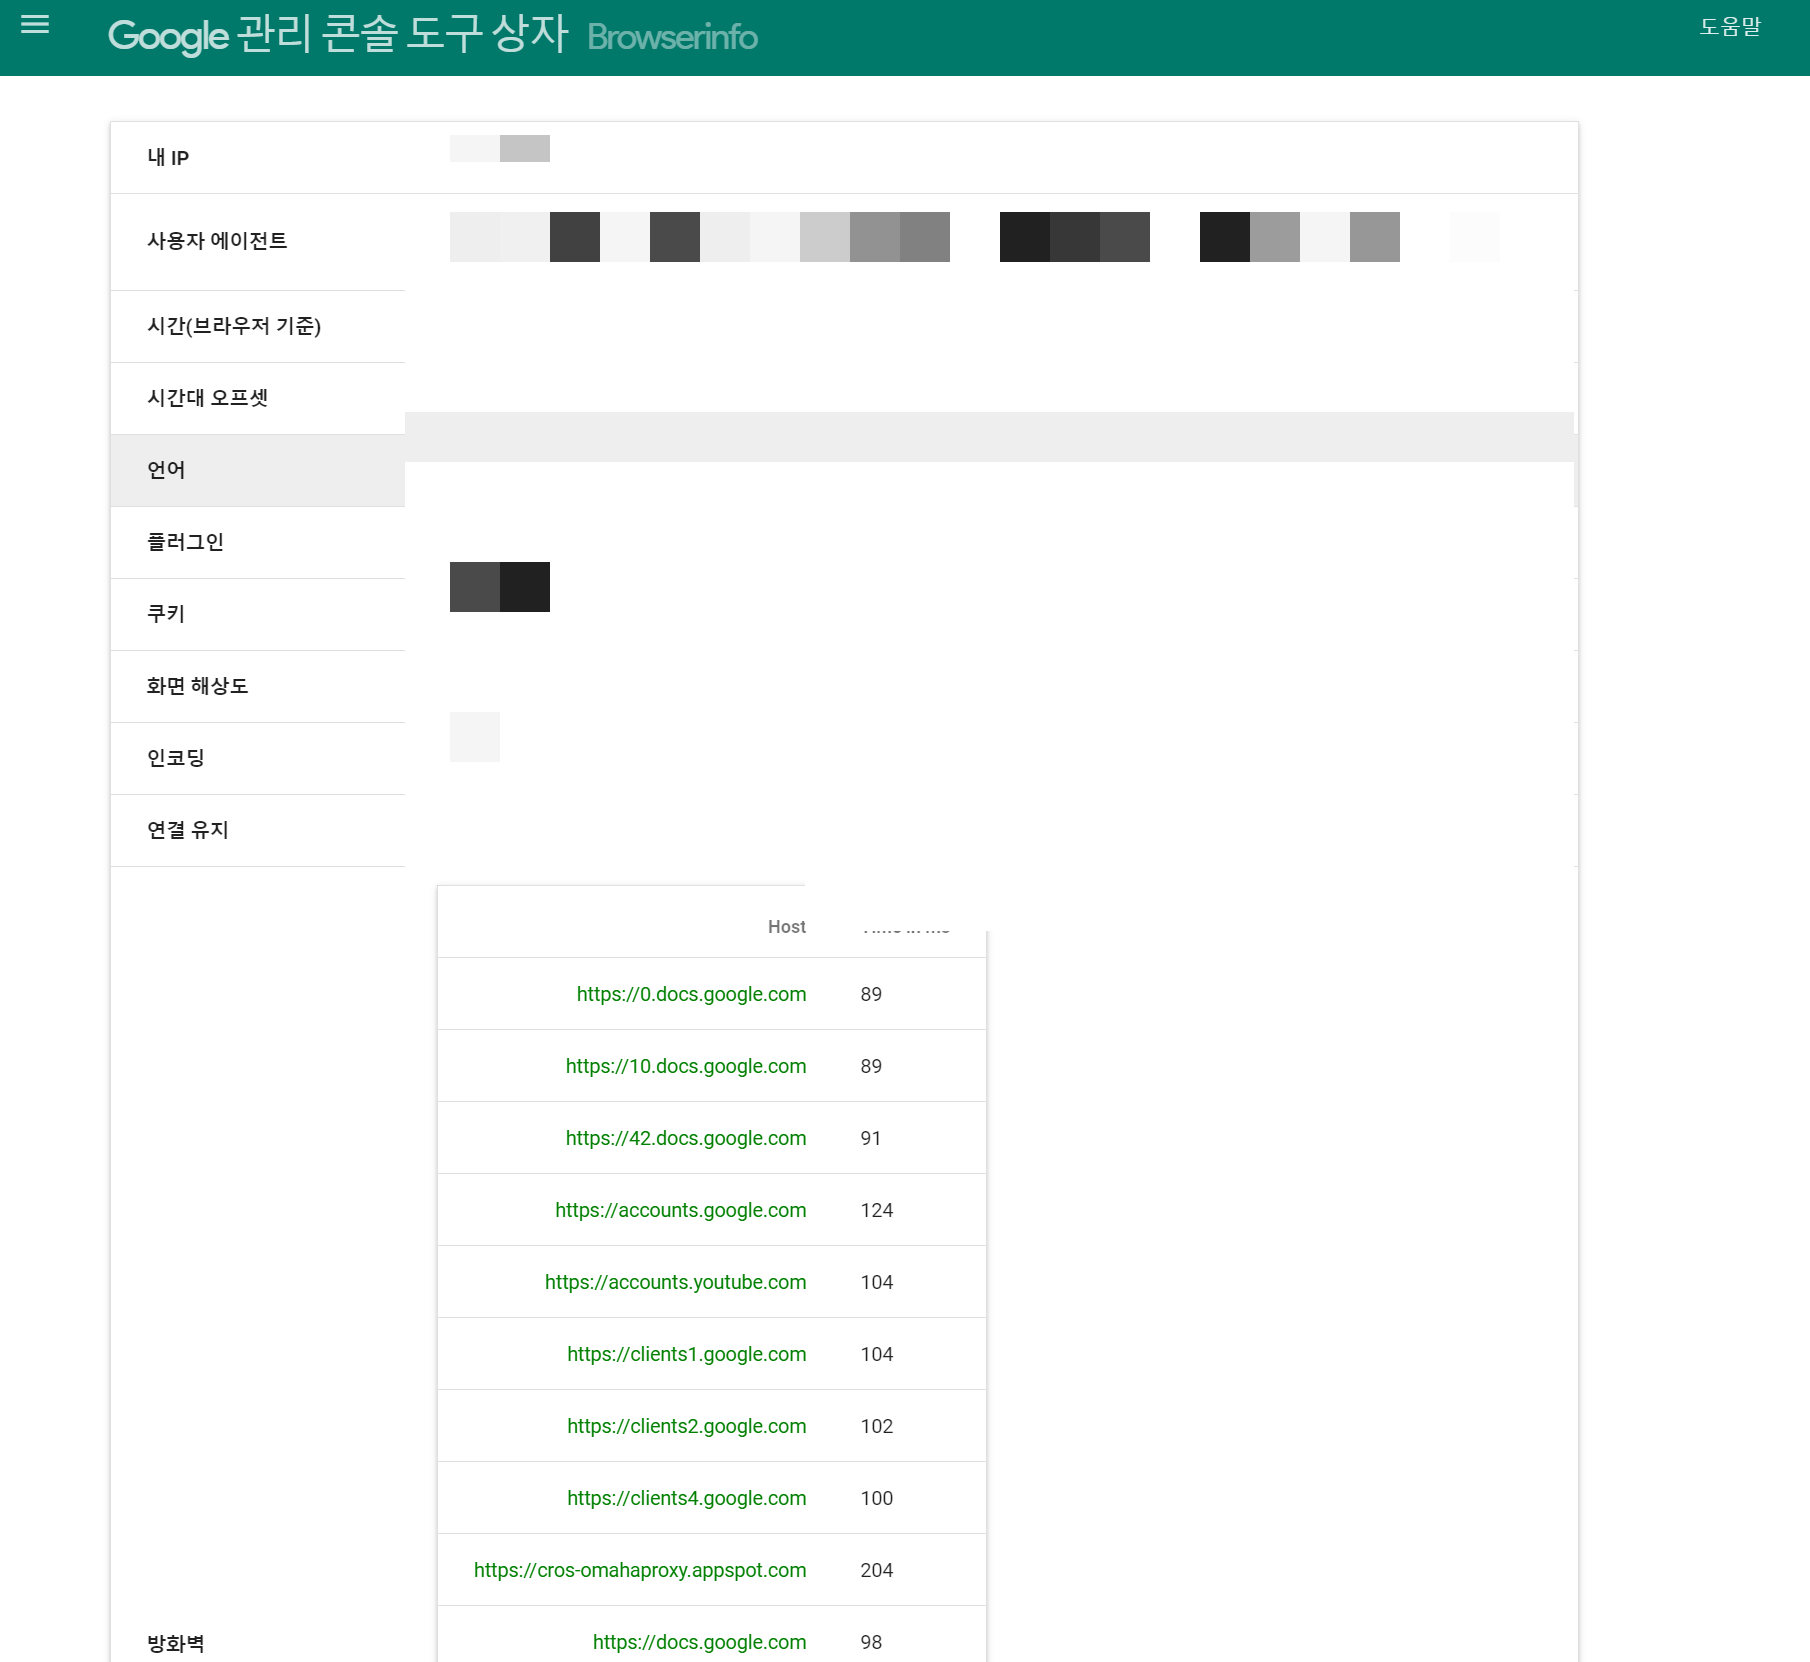This screenshot has width=1810, height=1662.
Task: Open the 연결 유지 section
Action: click(x=187, y=830)
